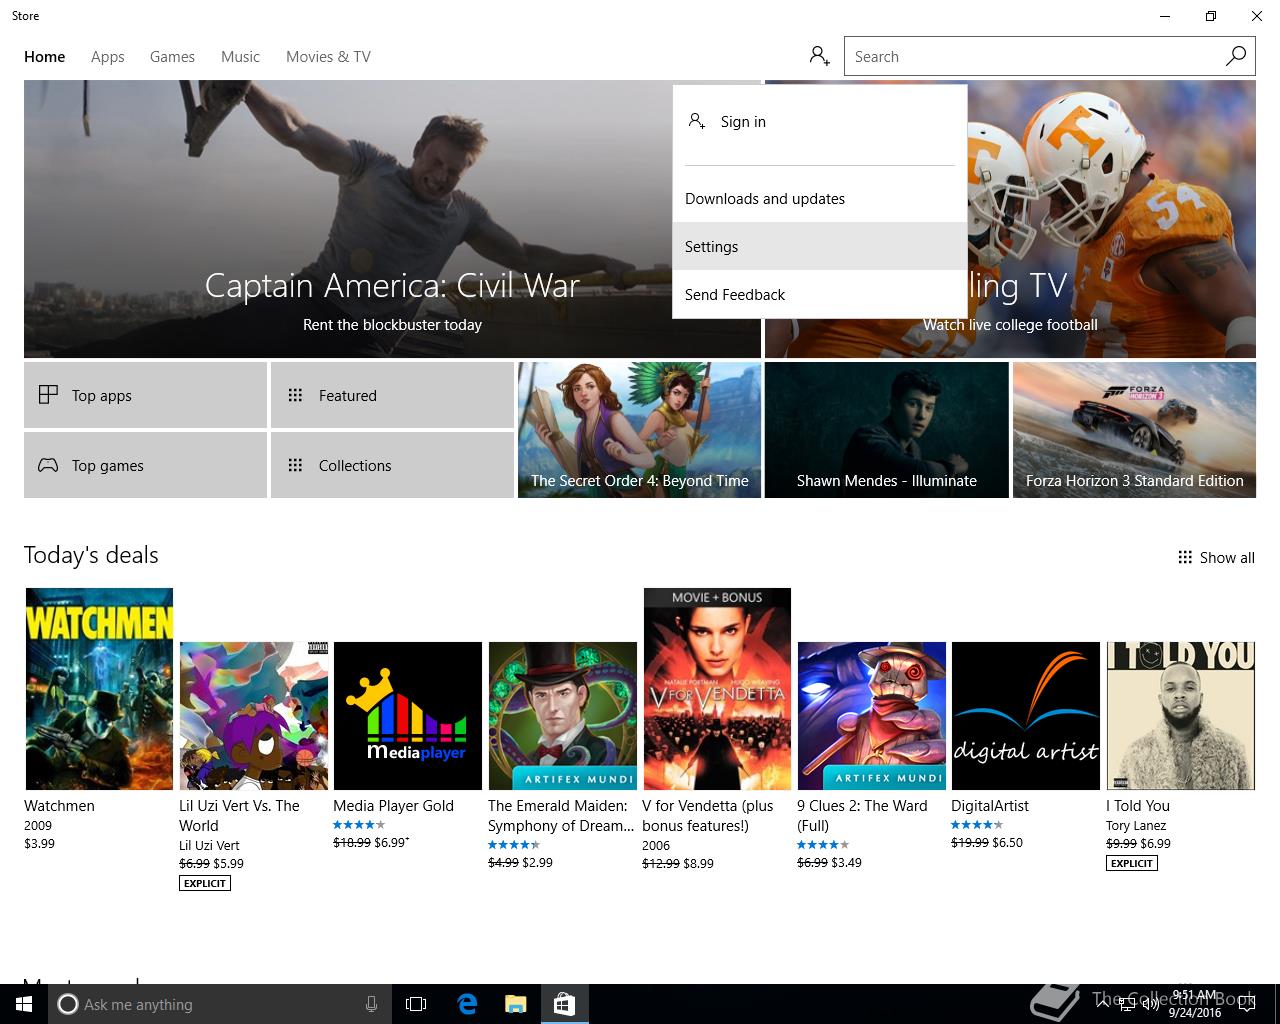Open the Games tab

click(x=172, y=57)
